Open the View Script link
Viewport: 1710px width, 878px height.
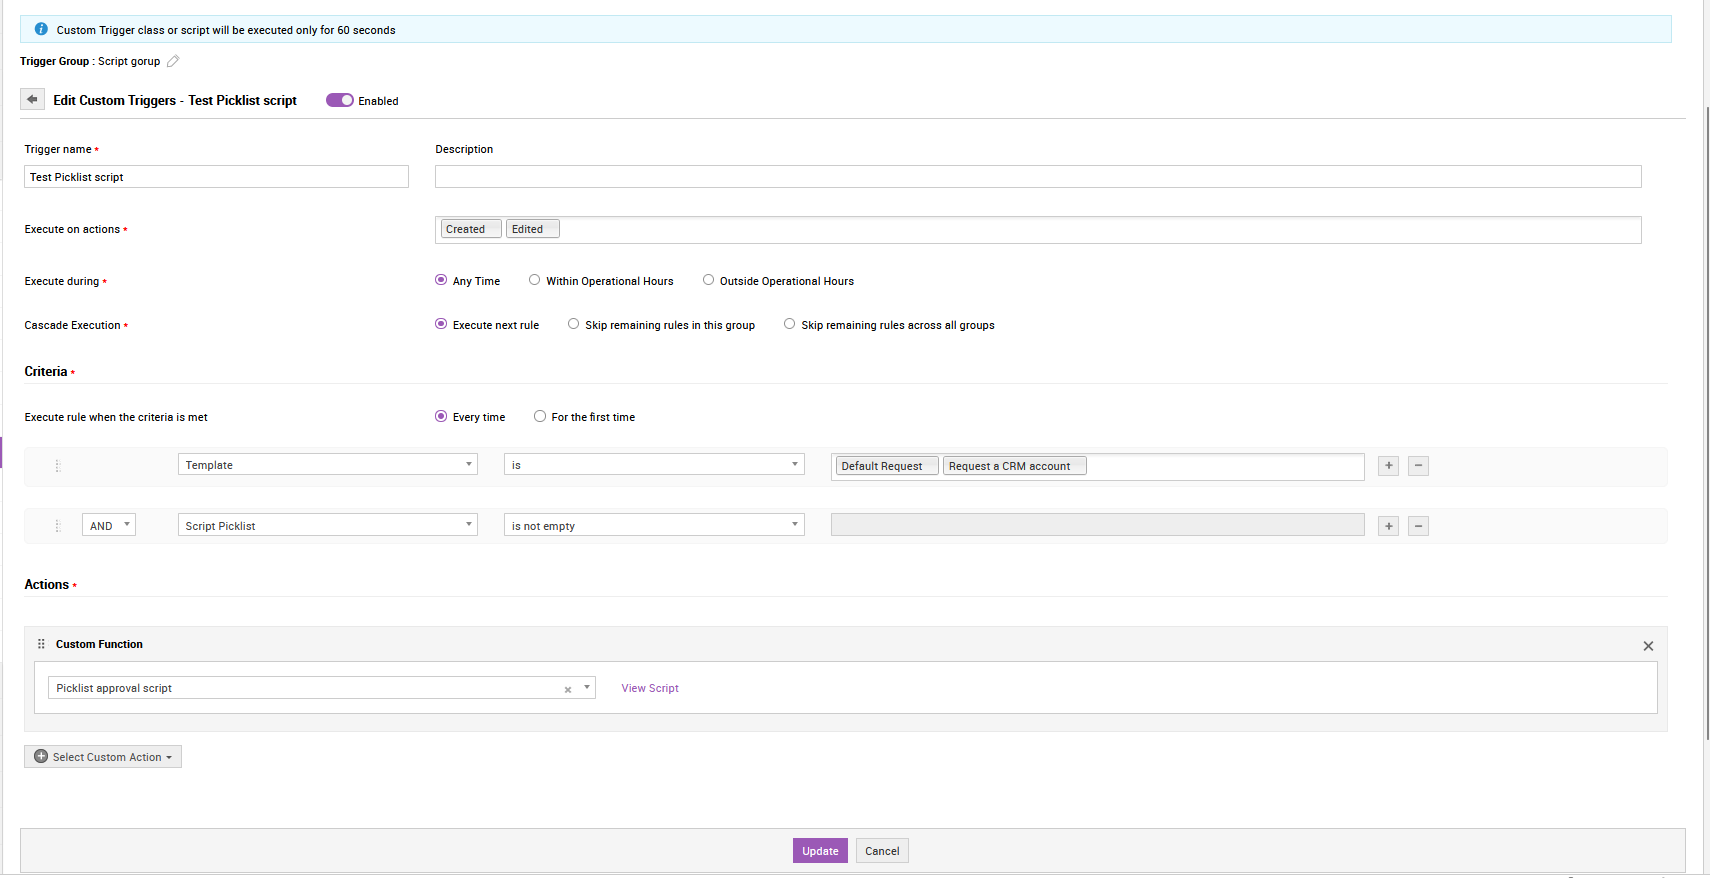pos(650,688)
